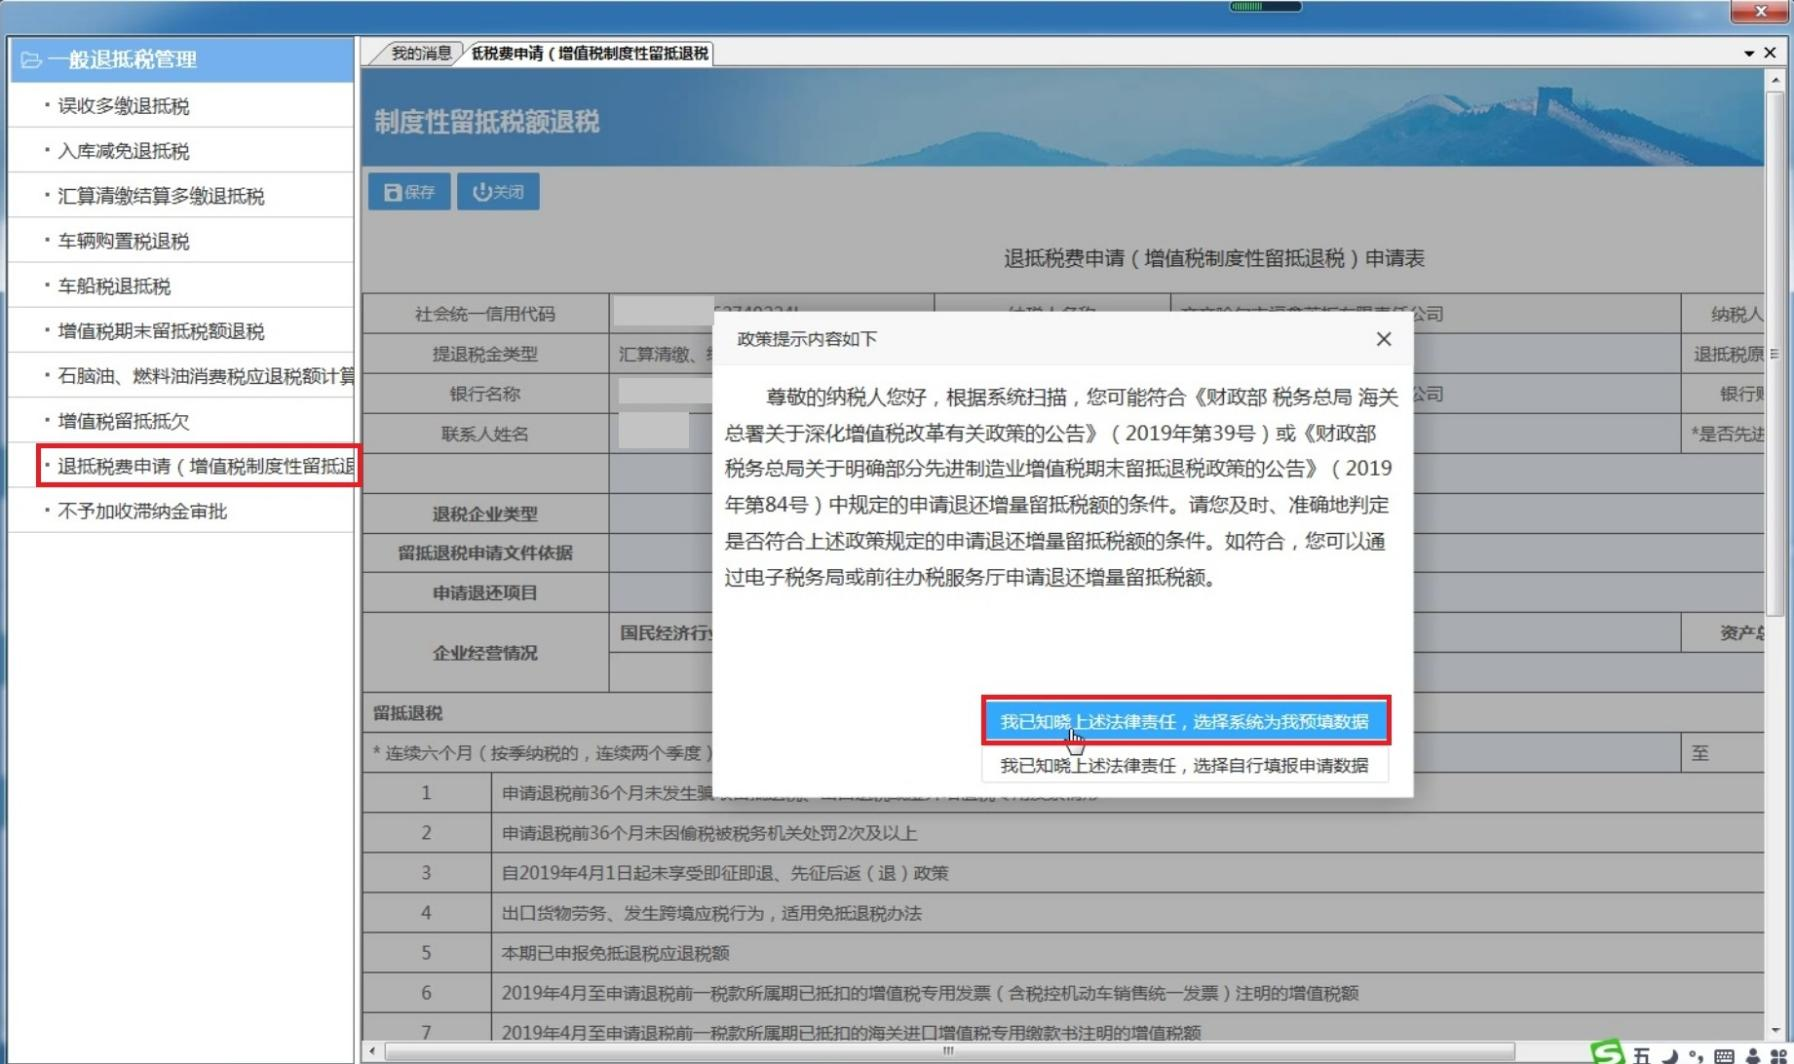Click the 关闭 power button in toolbar
The height and width of the screenshot is (1064, 1794).
pos(498,192)
